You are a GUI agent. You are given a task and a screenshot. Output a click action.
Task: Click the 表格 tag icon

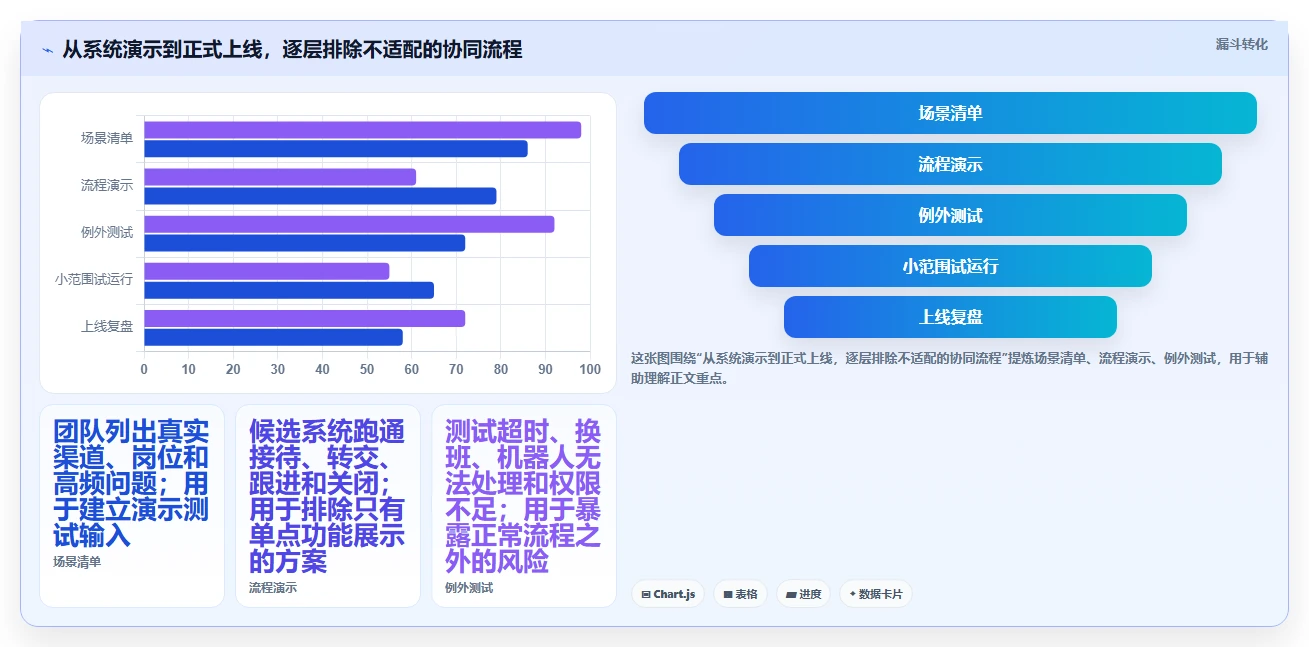[728, 594]
